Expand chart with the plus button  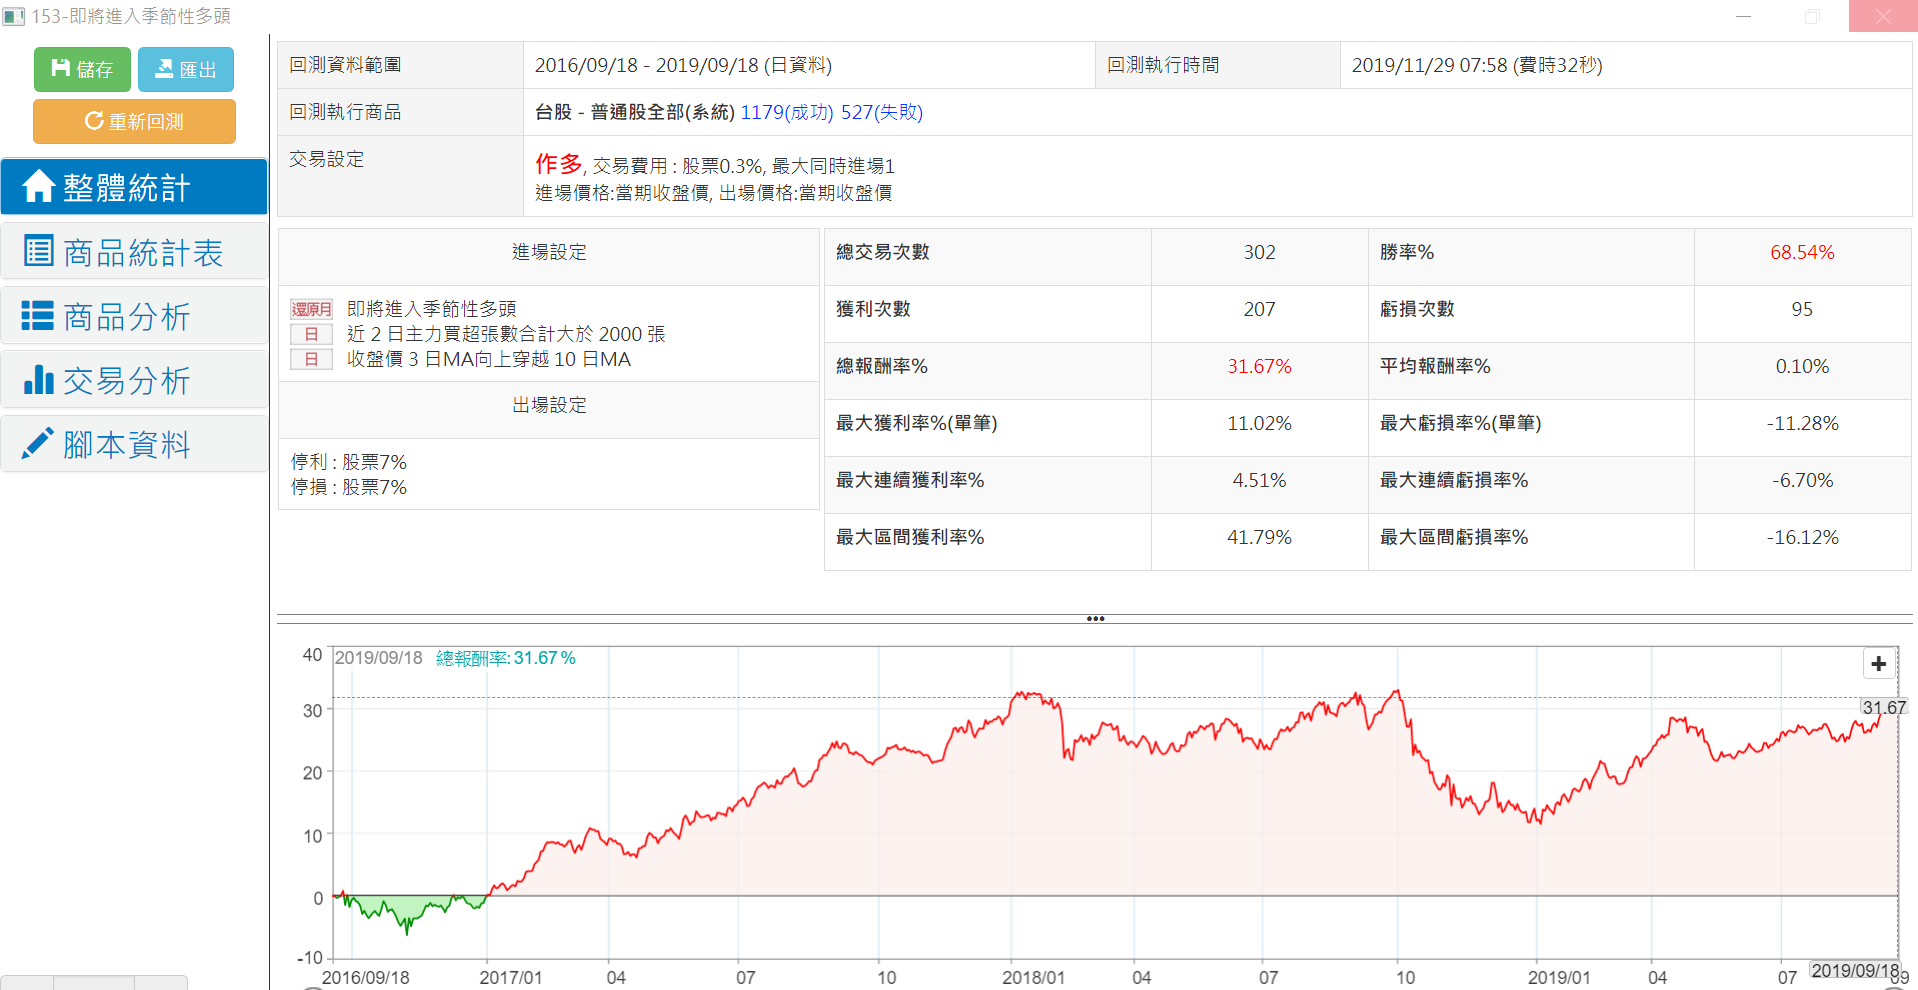pyautogui.click(x=1878, y=664)
